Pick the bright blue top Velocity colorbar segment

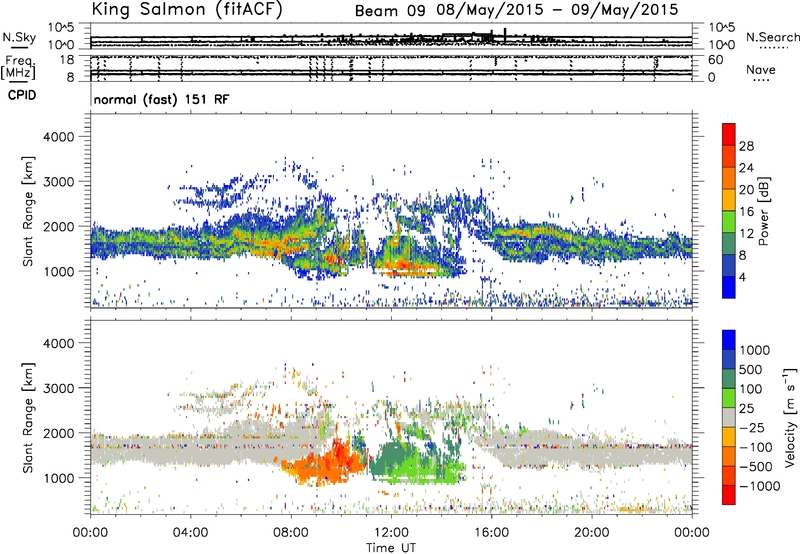pyautogui.click(x=729, y=340)
